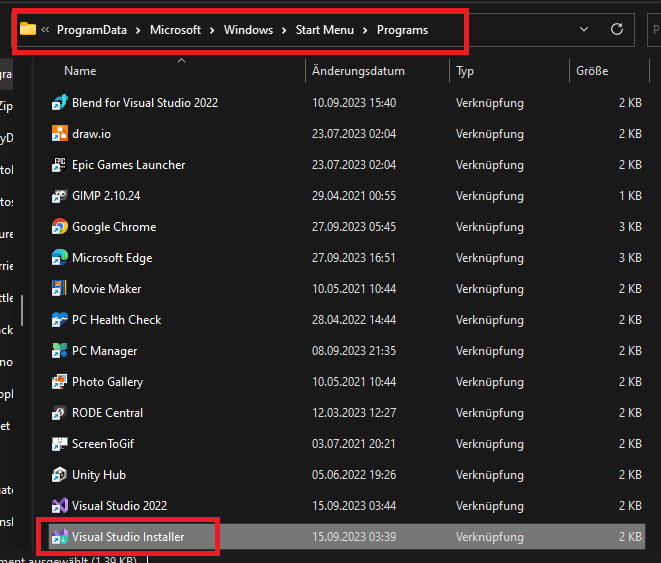This screenshot has height=563, width=661.
Task: Expand chevron after Windows in path
Action: (284, 30)
